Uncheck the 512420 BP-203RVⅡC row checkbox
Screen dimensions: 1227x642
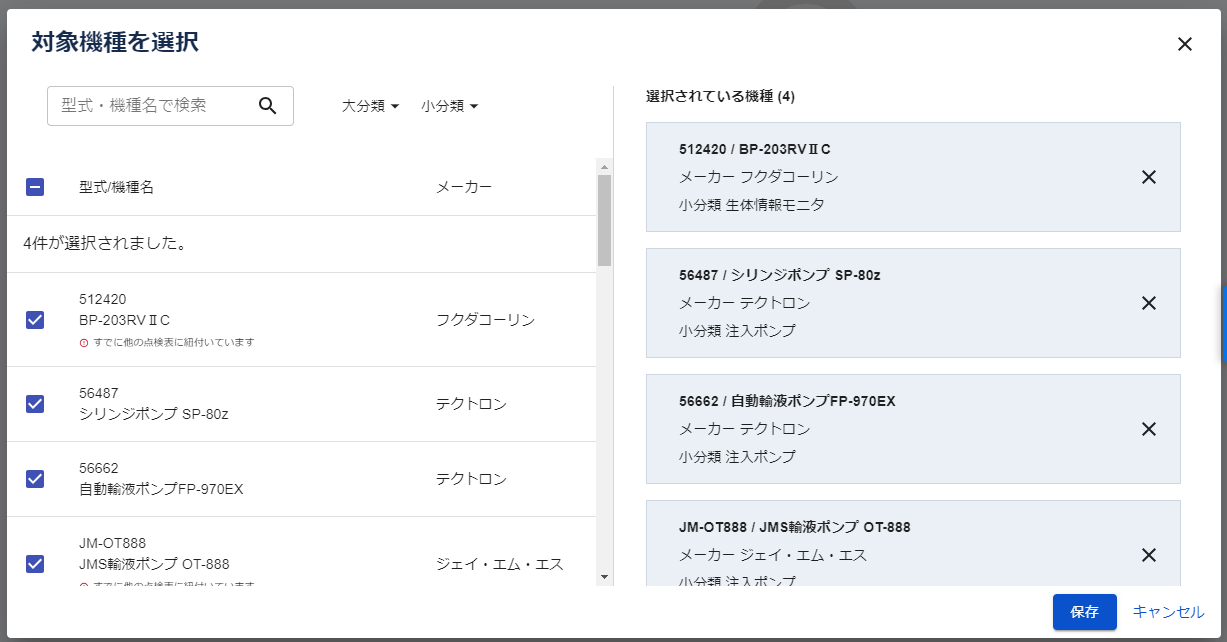tap(35, 320)
